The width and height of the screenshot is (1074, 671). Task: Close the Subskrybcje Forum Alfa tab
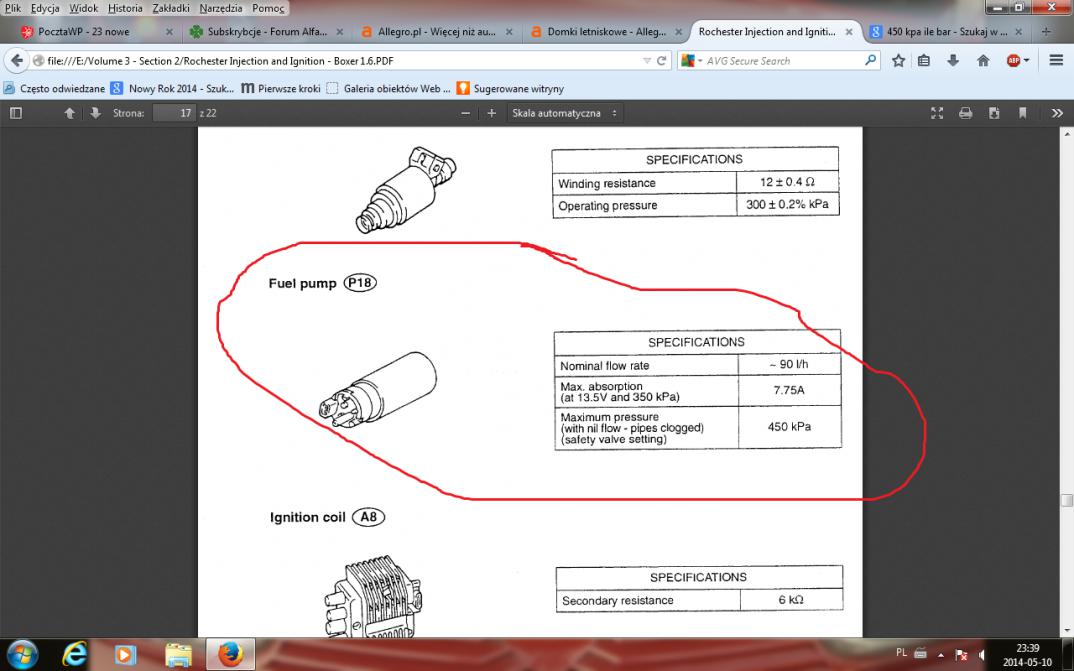coord(339,31)
